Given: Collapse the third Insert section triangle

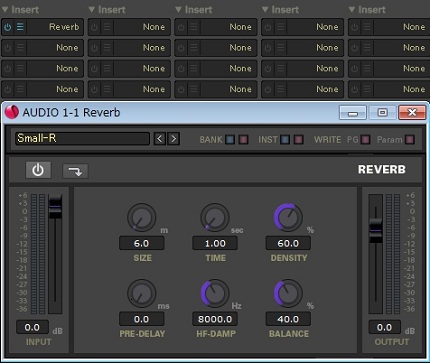Looking at the screenshot, I should (178, 9).
